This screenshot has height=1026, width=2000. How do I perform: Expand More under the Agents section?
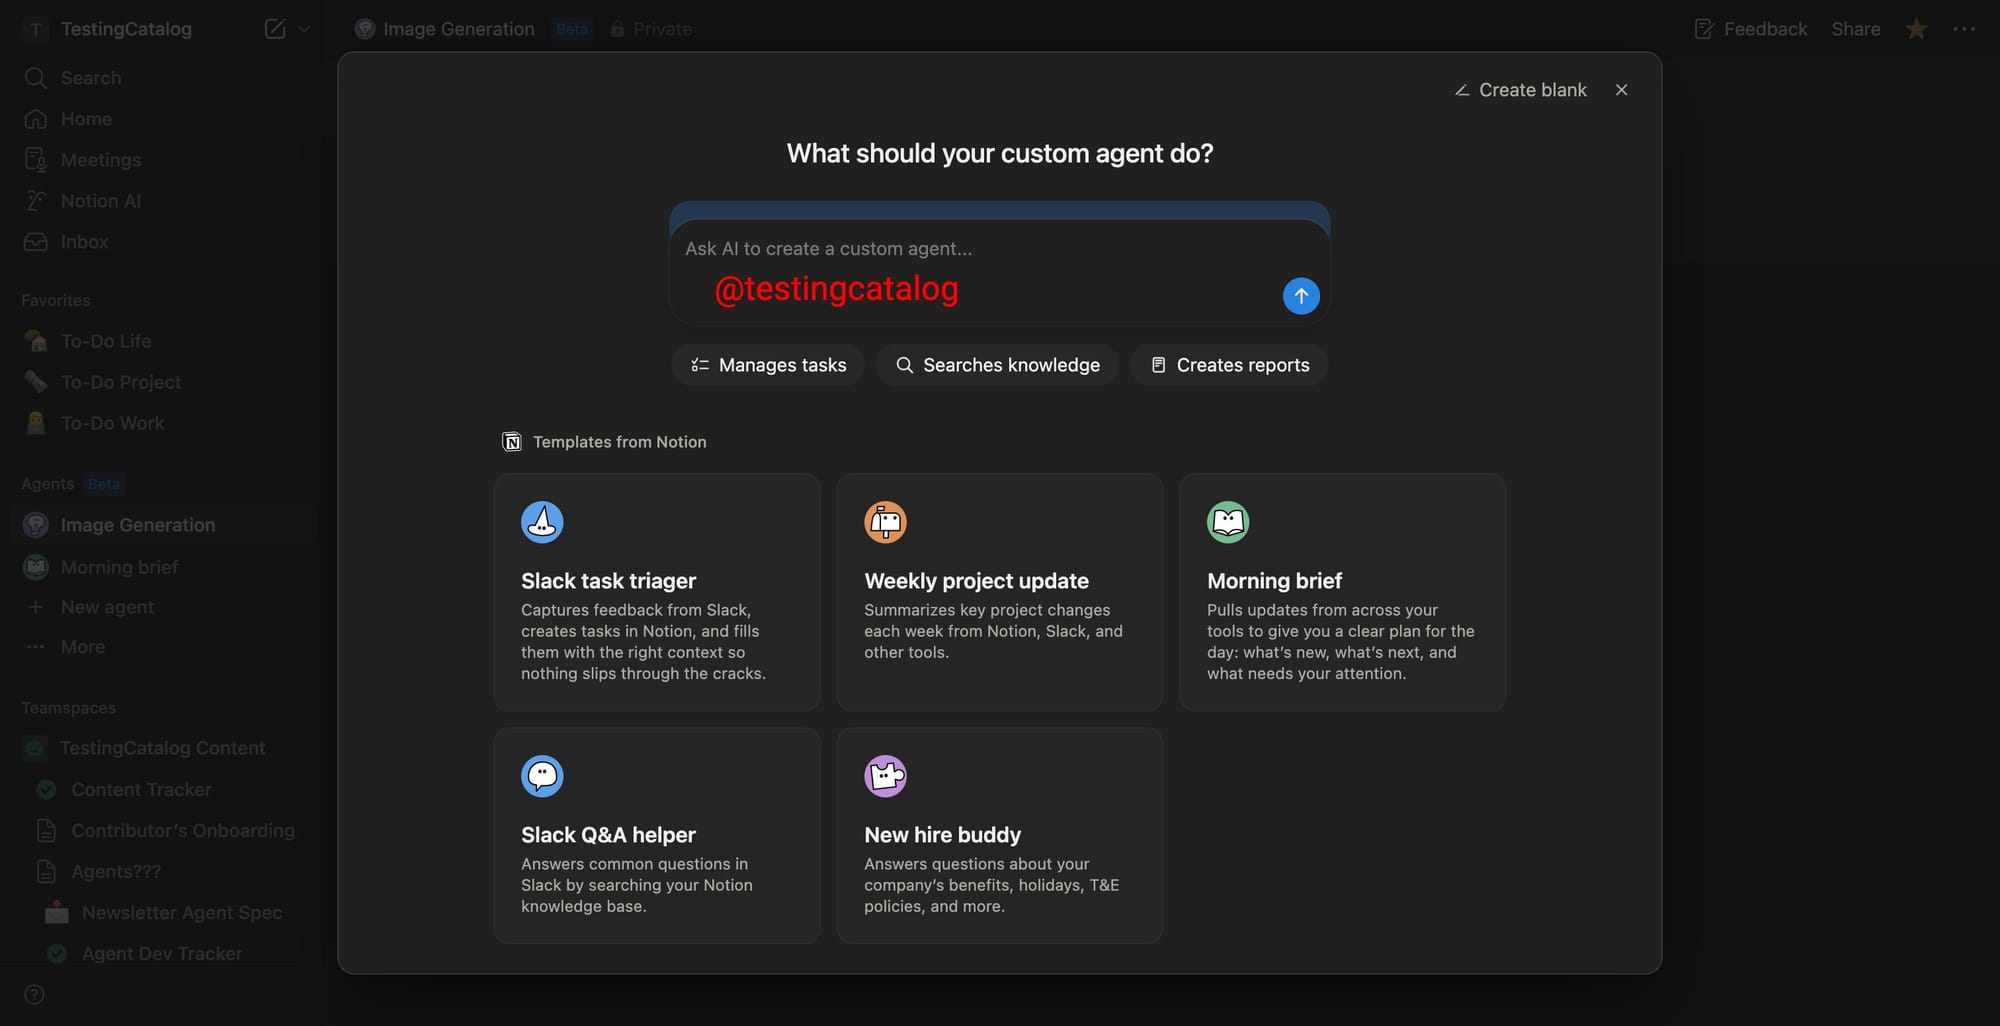(x=81, y=646)
